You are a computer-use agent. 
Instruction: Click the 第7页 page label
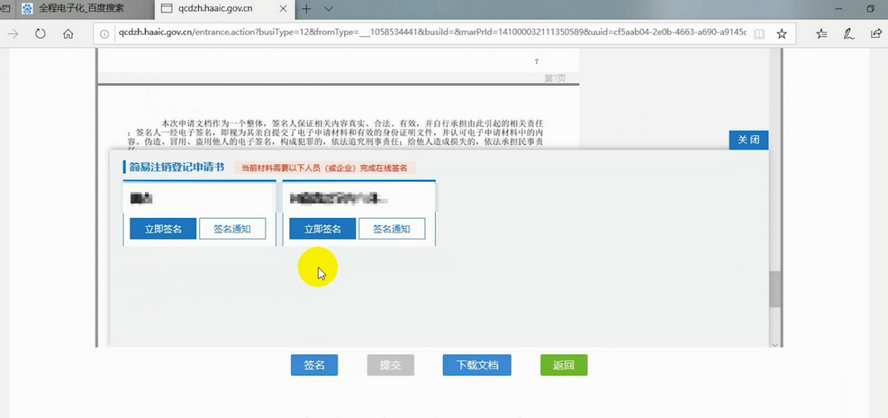(555, 78)
